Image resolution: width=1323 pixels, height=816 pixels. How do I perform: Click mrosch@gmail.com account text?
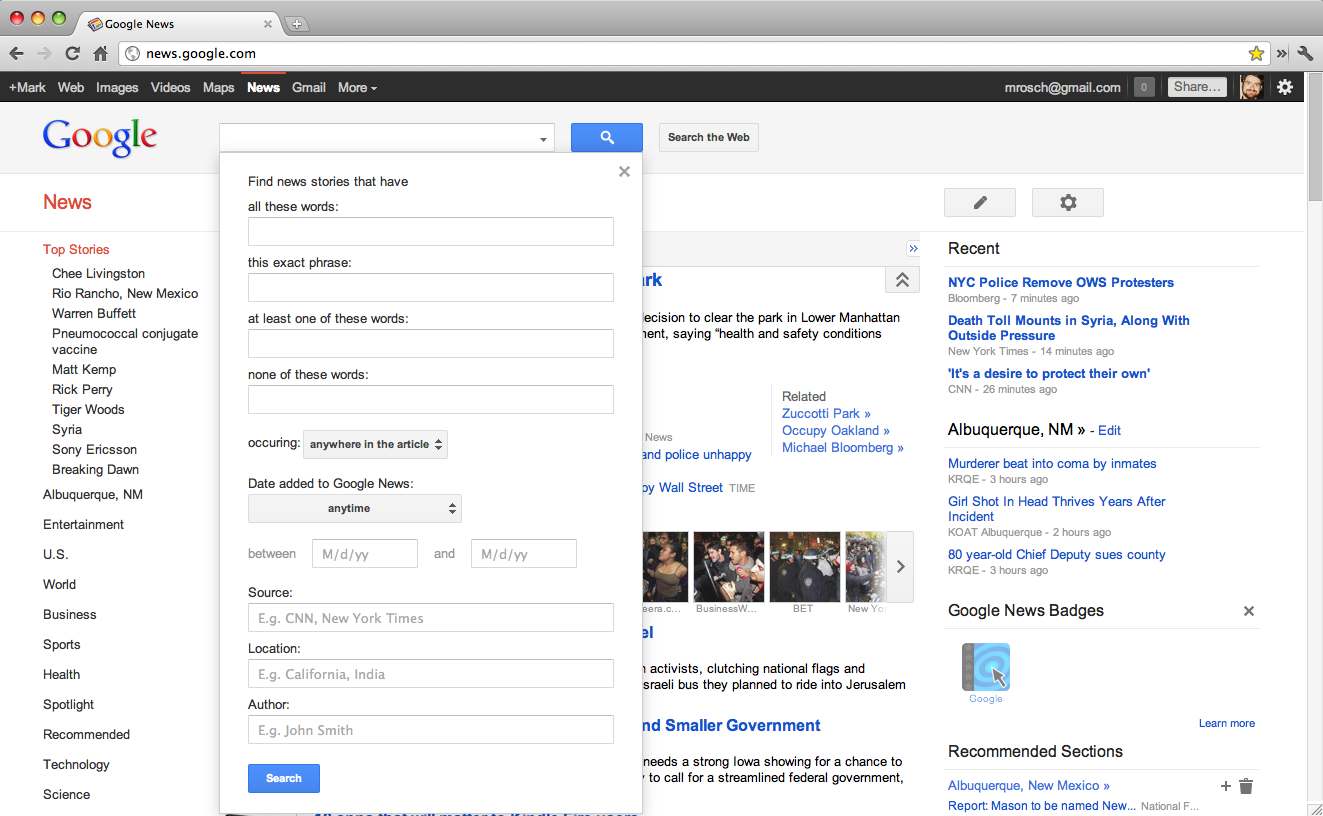point(1063,87)
